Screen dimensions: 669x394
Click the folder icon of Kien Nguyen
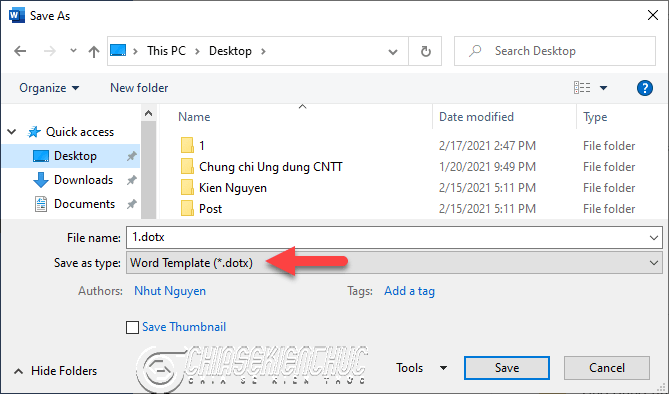187,188
